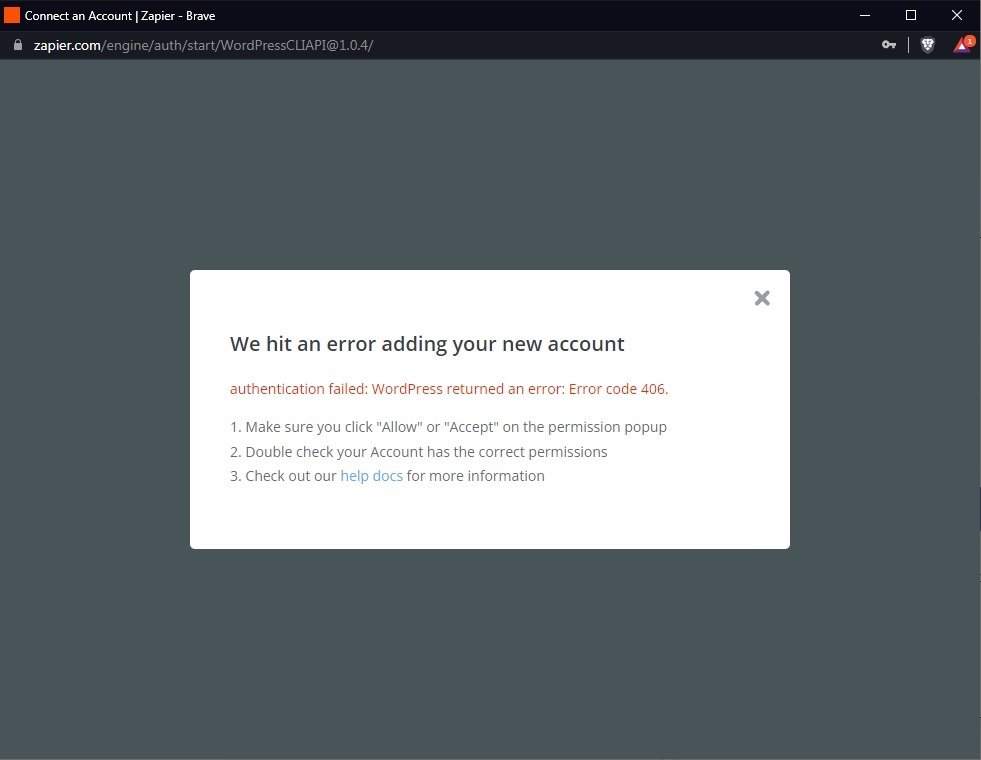Open Brave Rewards triangle icon

[963, 44]
